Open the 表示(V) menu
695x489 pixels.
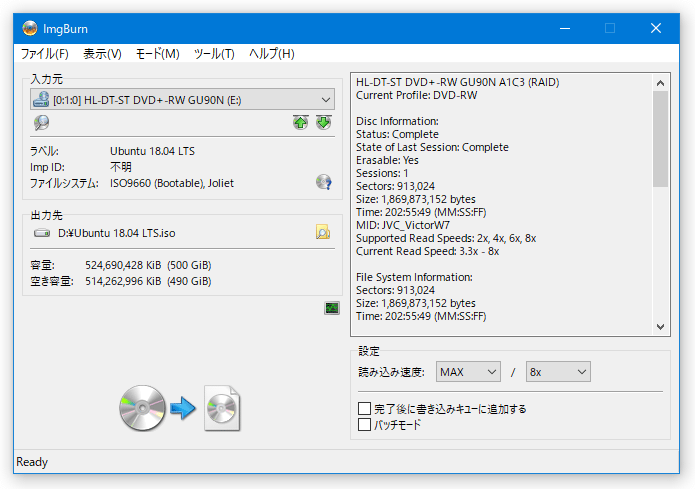tap(102, 54)
